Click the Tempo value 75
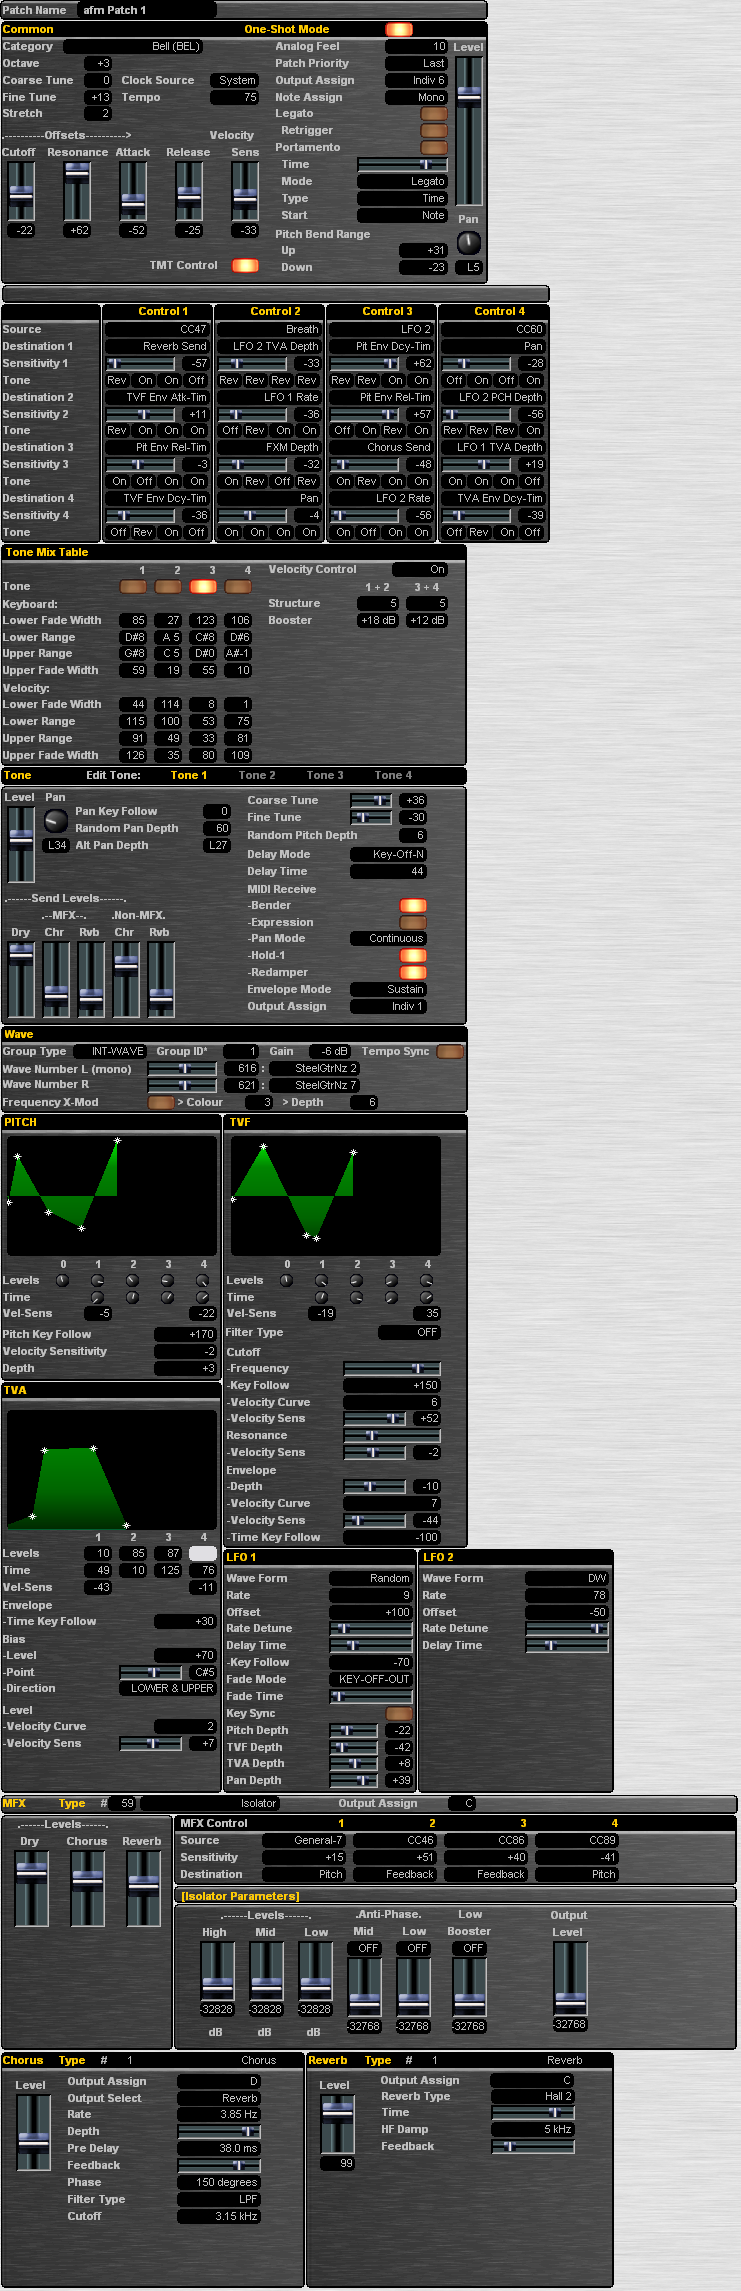The height and width of the screenshot is (2291, 741). point(234,97)
